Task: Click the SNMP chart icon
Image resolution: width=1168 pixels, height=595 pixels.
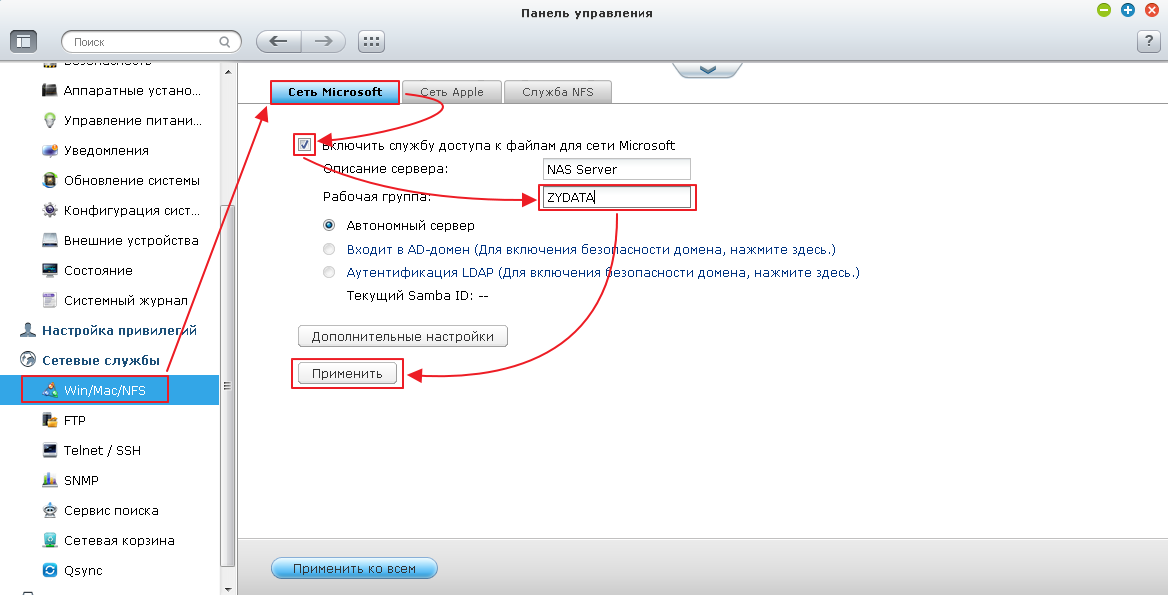Action: (49, 480)
